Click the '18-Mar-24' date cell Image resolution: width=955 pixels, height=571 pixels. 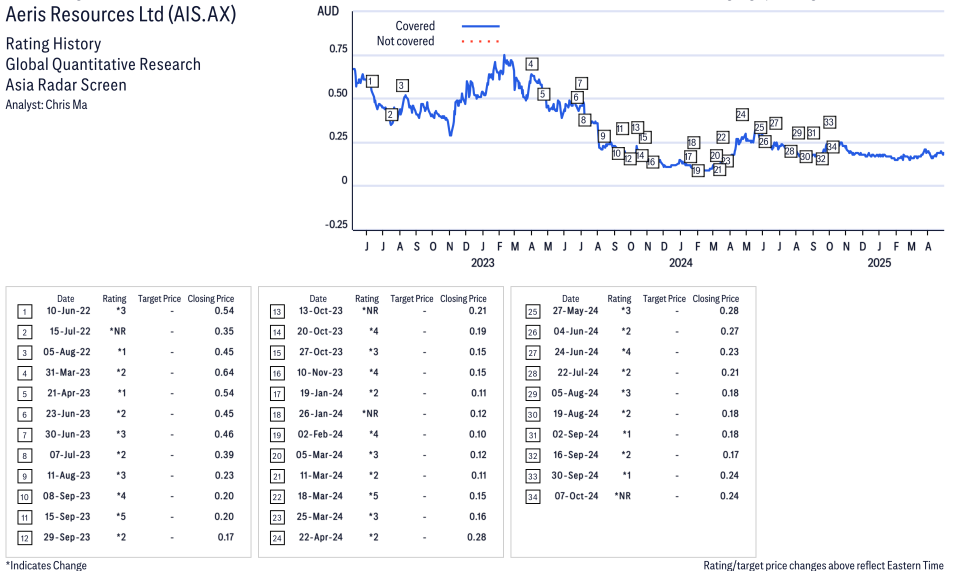coord(320,496)
